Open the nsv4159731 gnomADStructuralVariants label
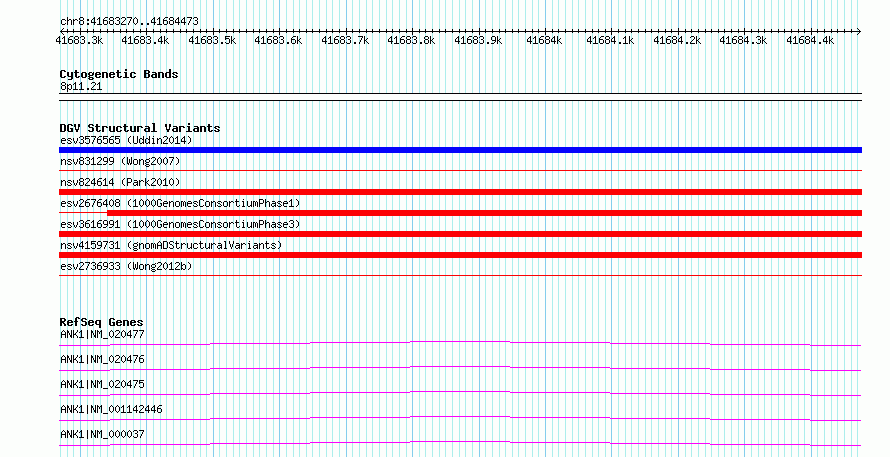This screenshot has width=890, height=457. coord(171,245)
